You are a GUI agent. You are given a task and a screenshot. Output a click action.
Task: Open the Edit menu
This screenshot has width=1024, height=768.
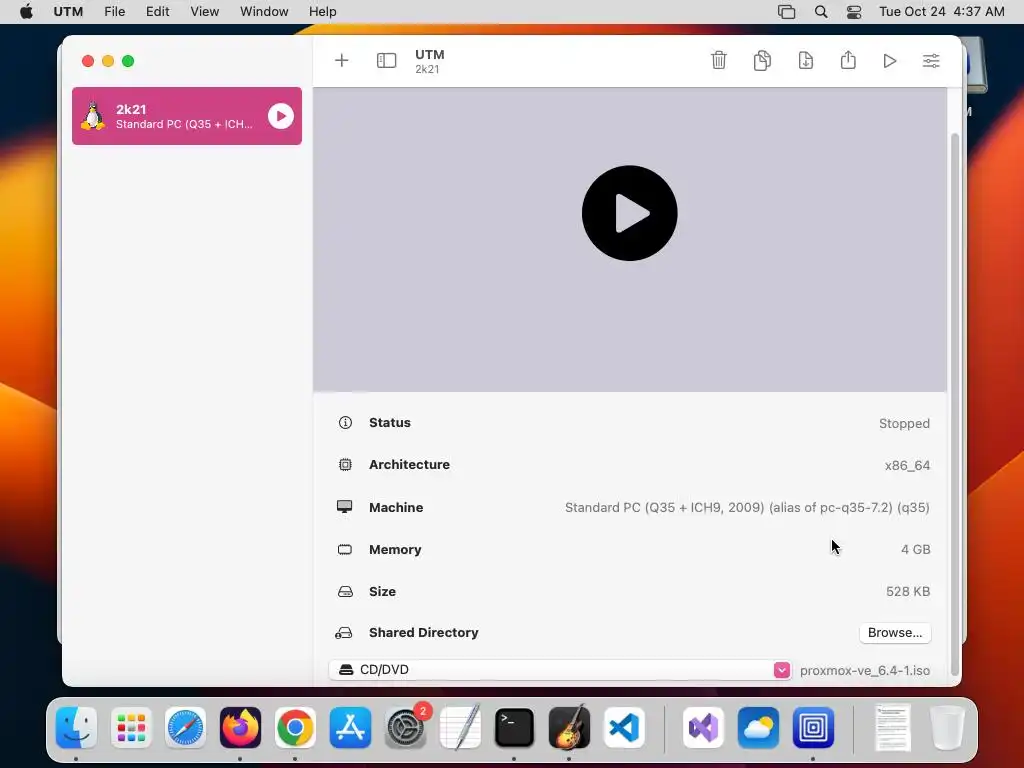pyautogui.click(x=157, y=12)
